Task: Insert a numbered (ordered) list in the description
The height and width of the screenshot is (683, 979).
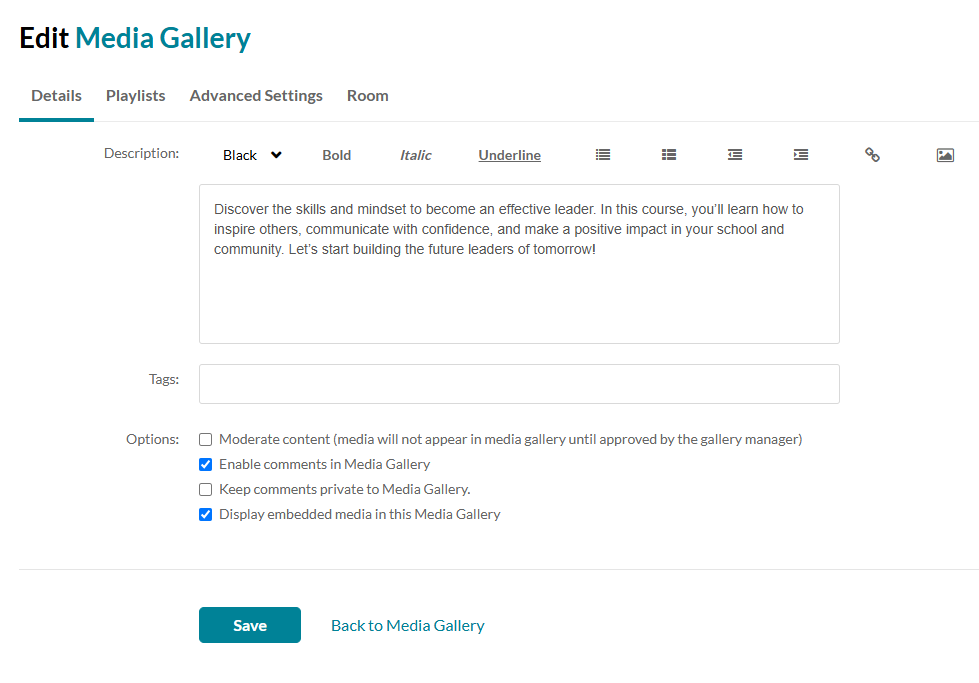Action: click(x=669, y=155)
